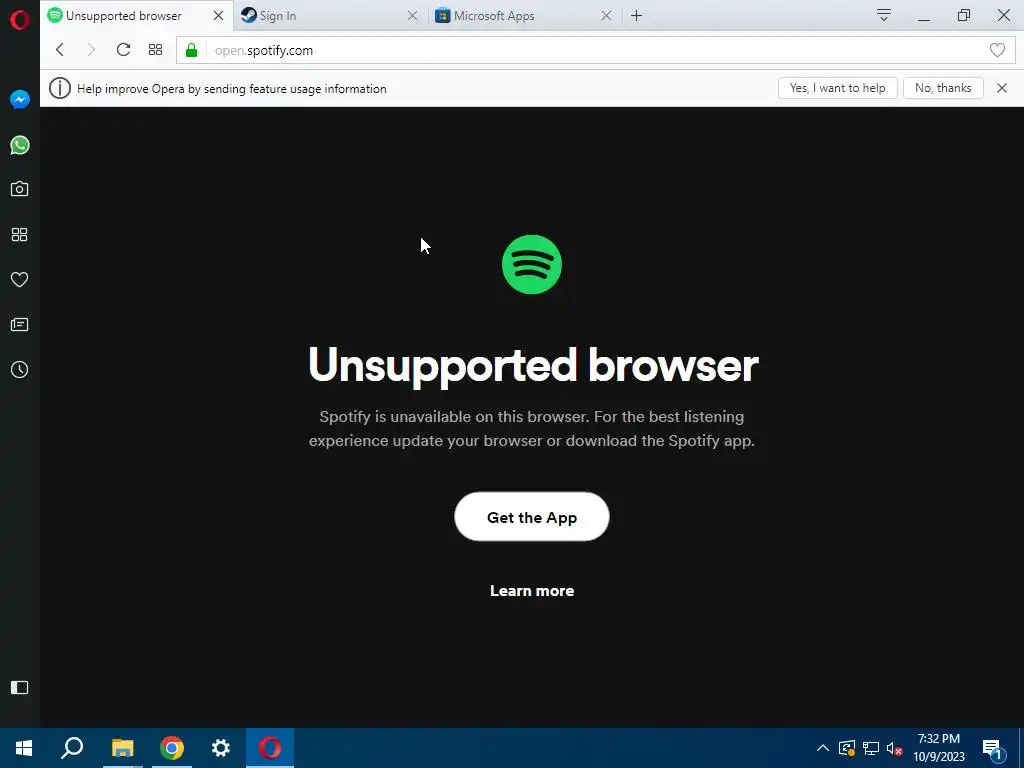Follow the Learn more link
1024x768 pixels.
tap(532, 590)
